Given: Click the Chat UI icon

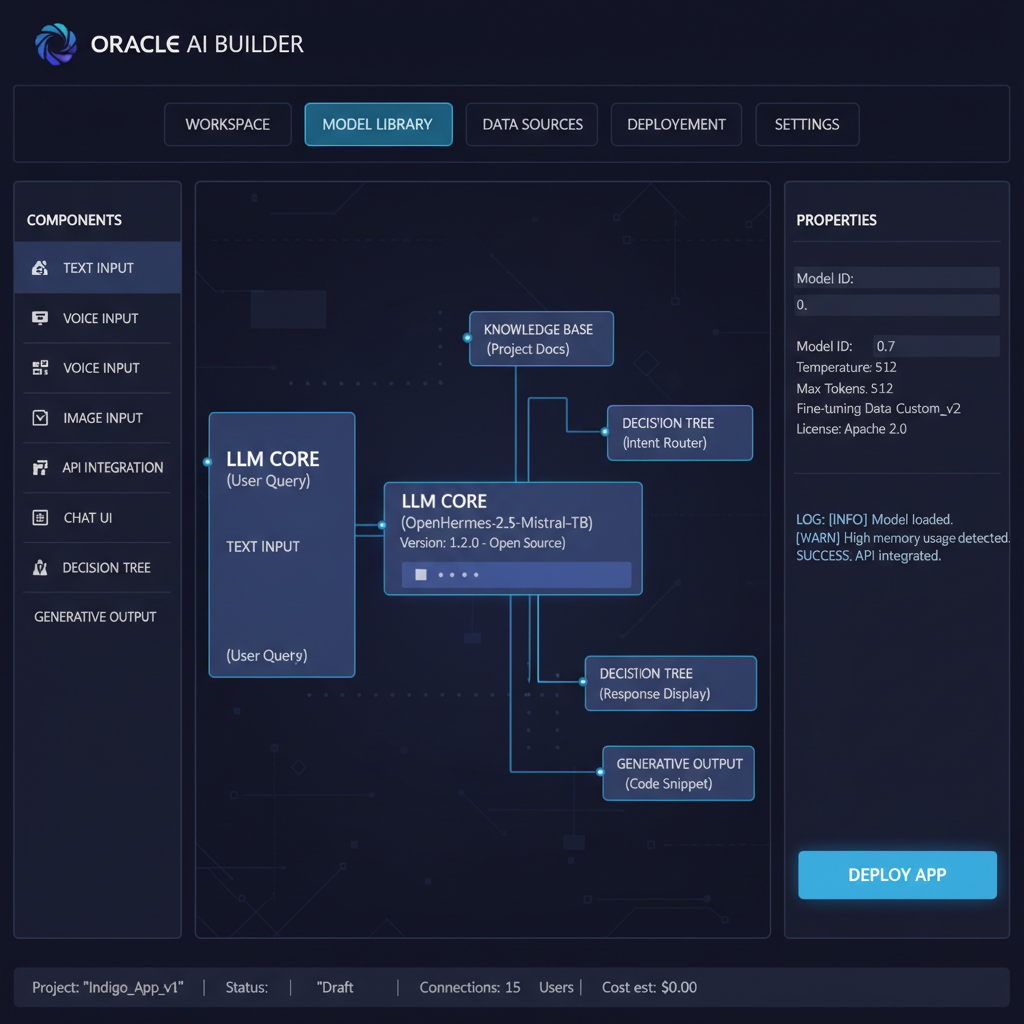Looking at the screenshot, I should tap(40, 518).
